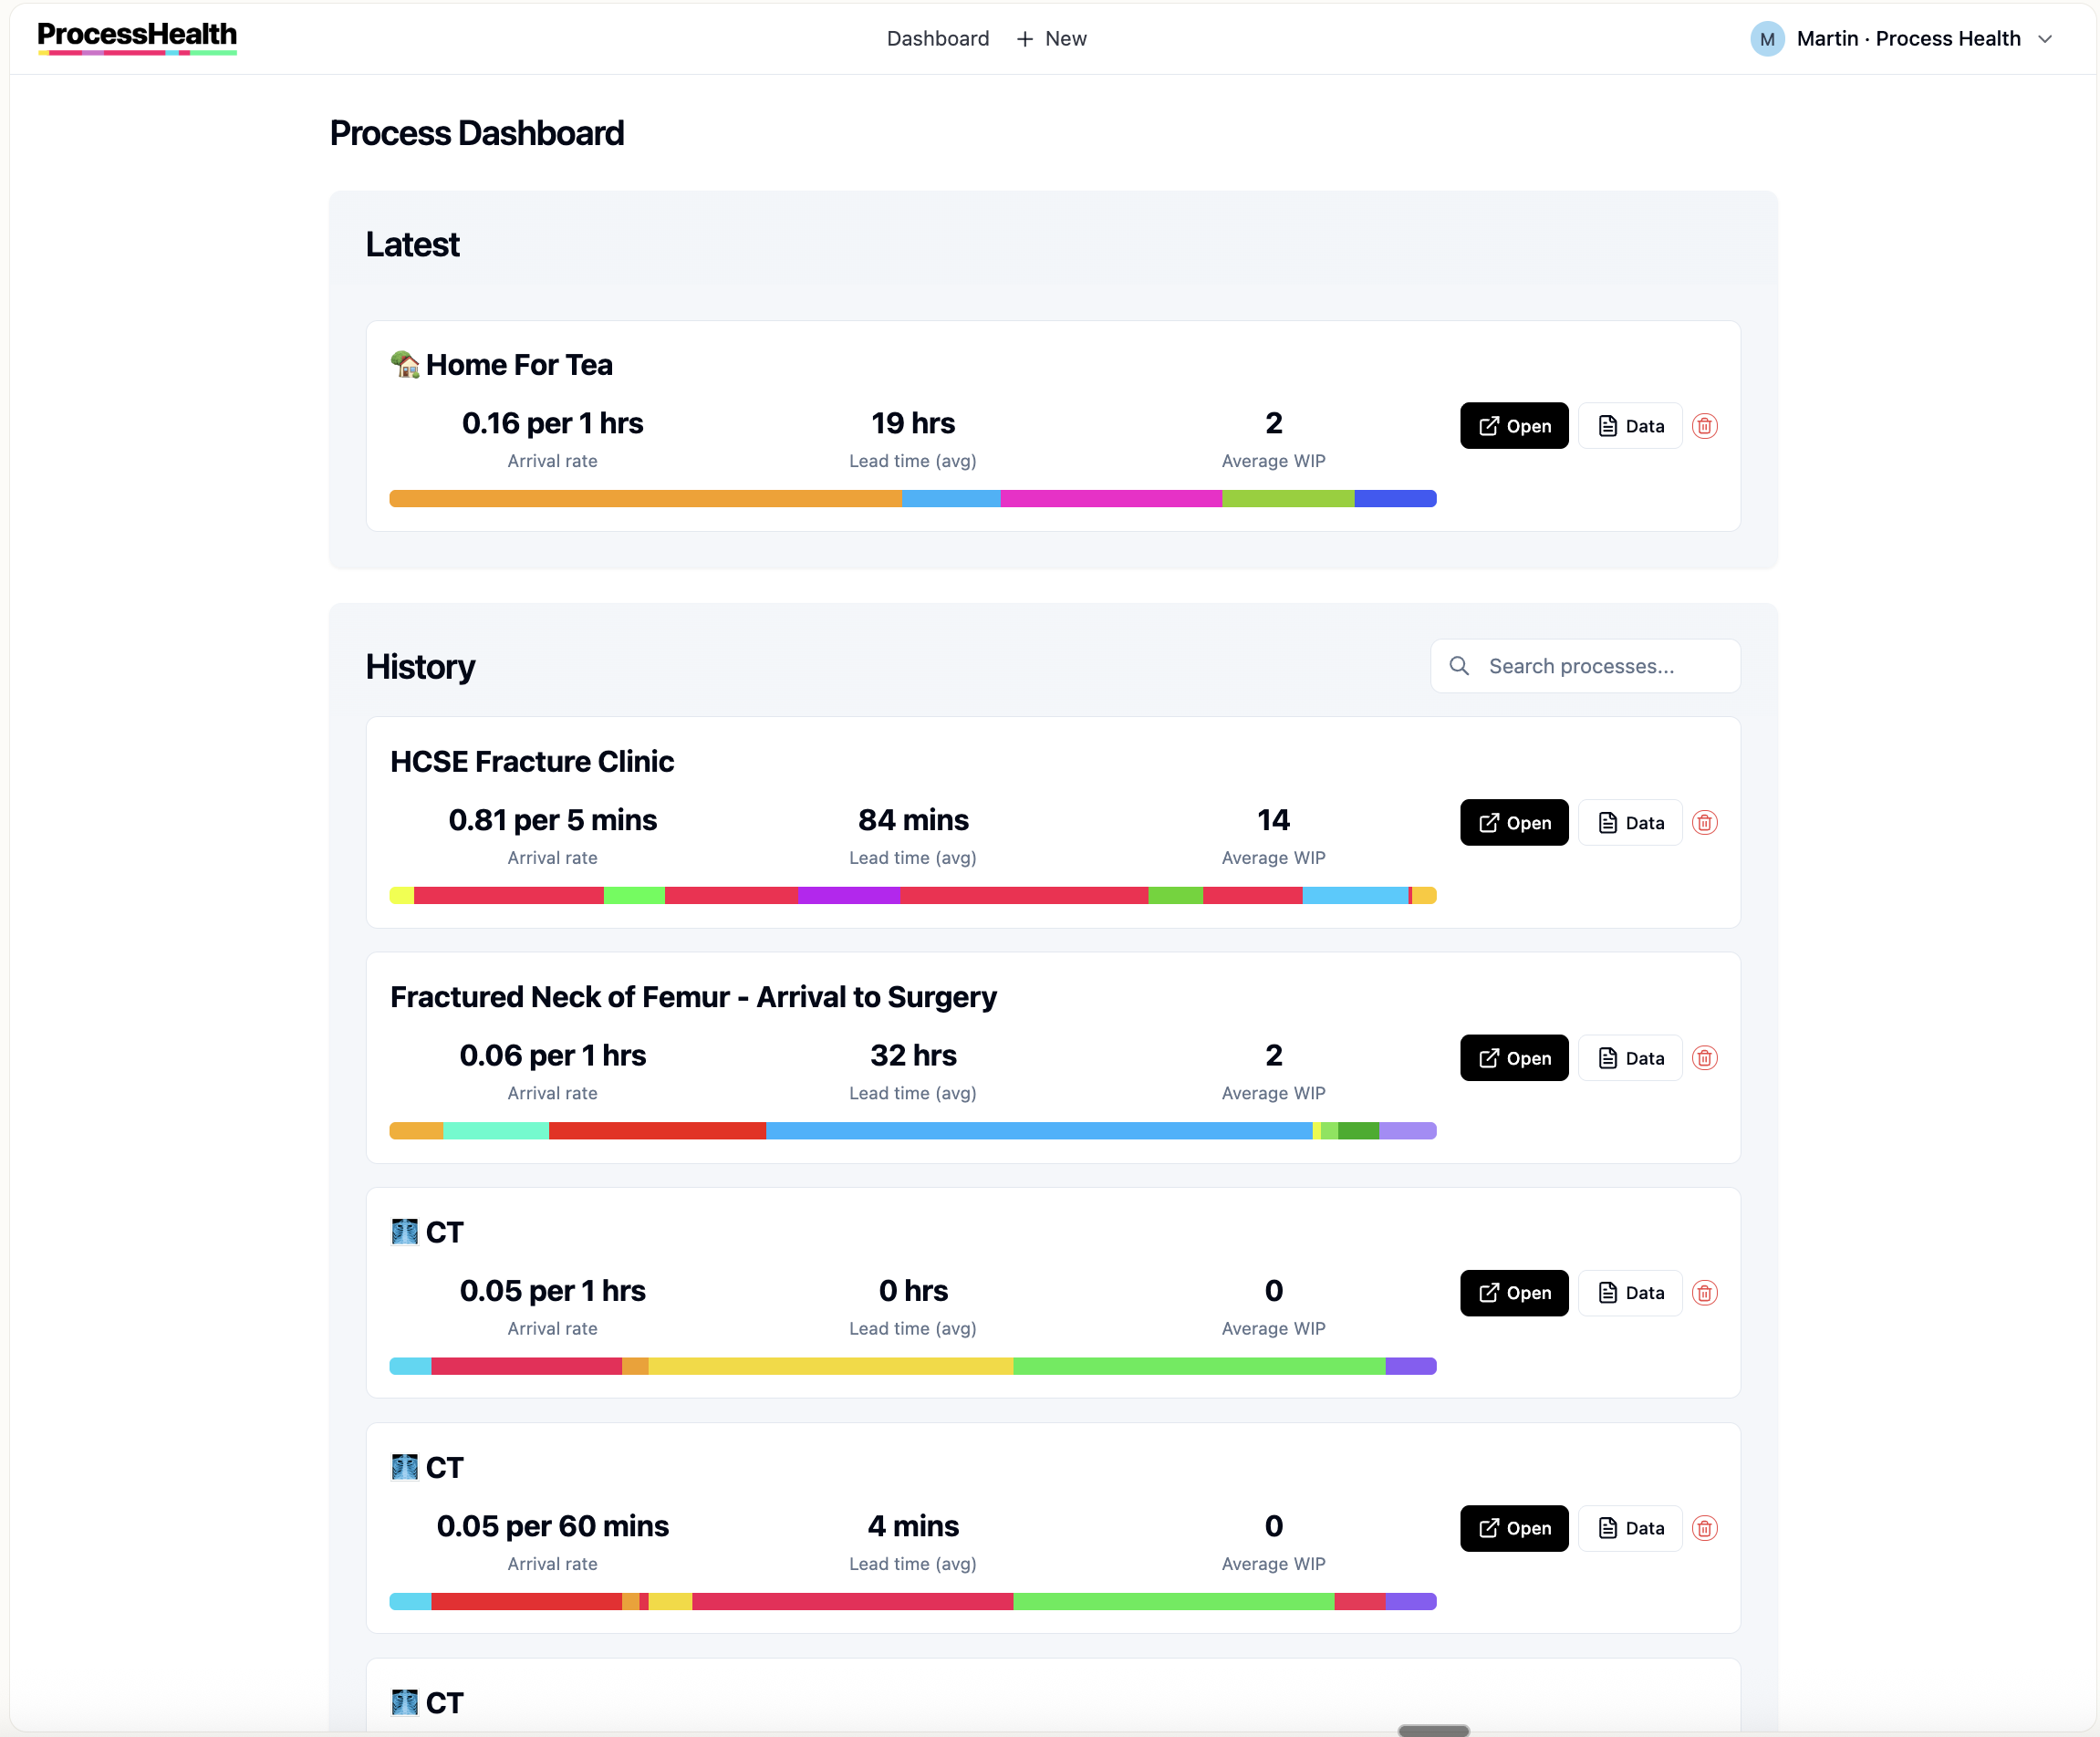Click Average WIP value 14
This screenshot has height=1737, width=2100.
(x=1273, y=820)
